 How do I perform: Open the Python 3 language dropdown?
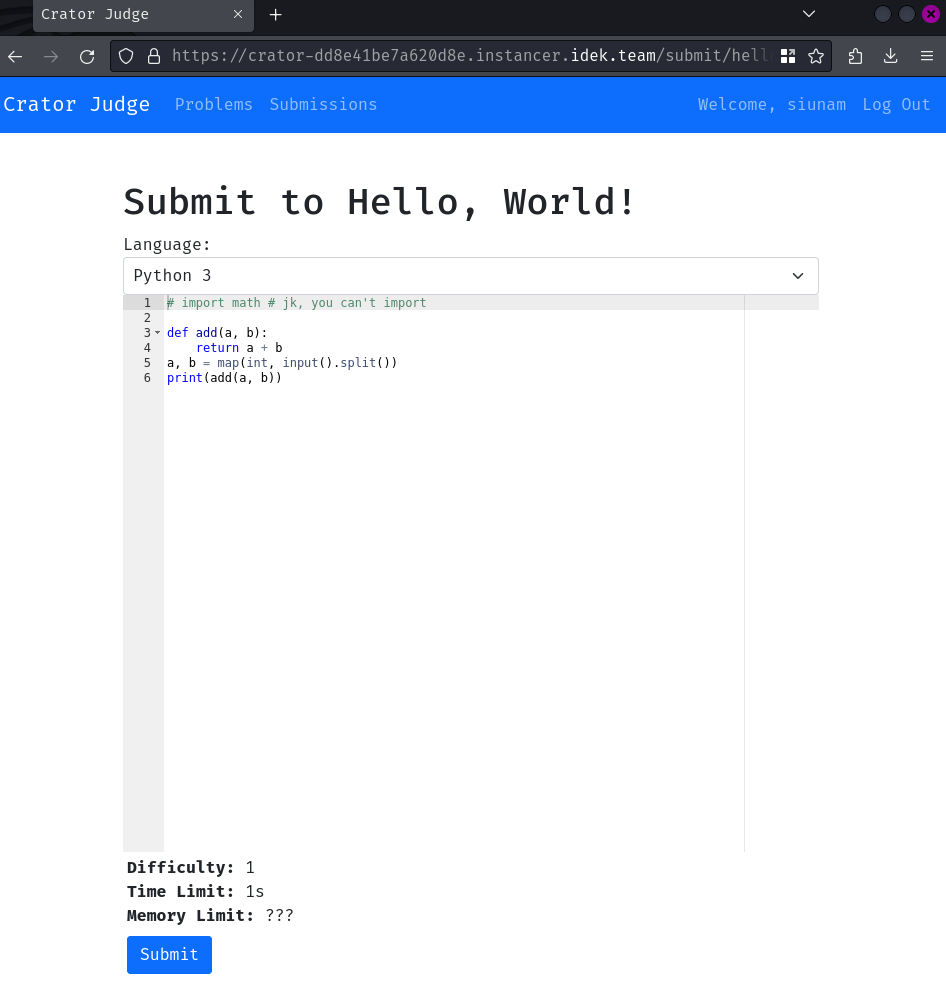(471, 276)
